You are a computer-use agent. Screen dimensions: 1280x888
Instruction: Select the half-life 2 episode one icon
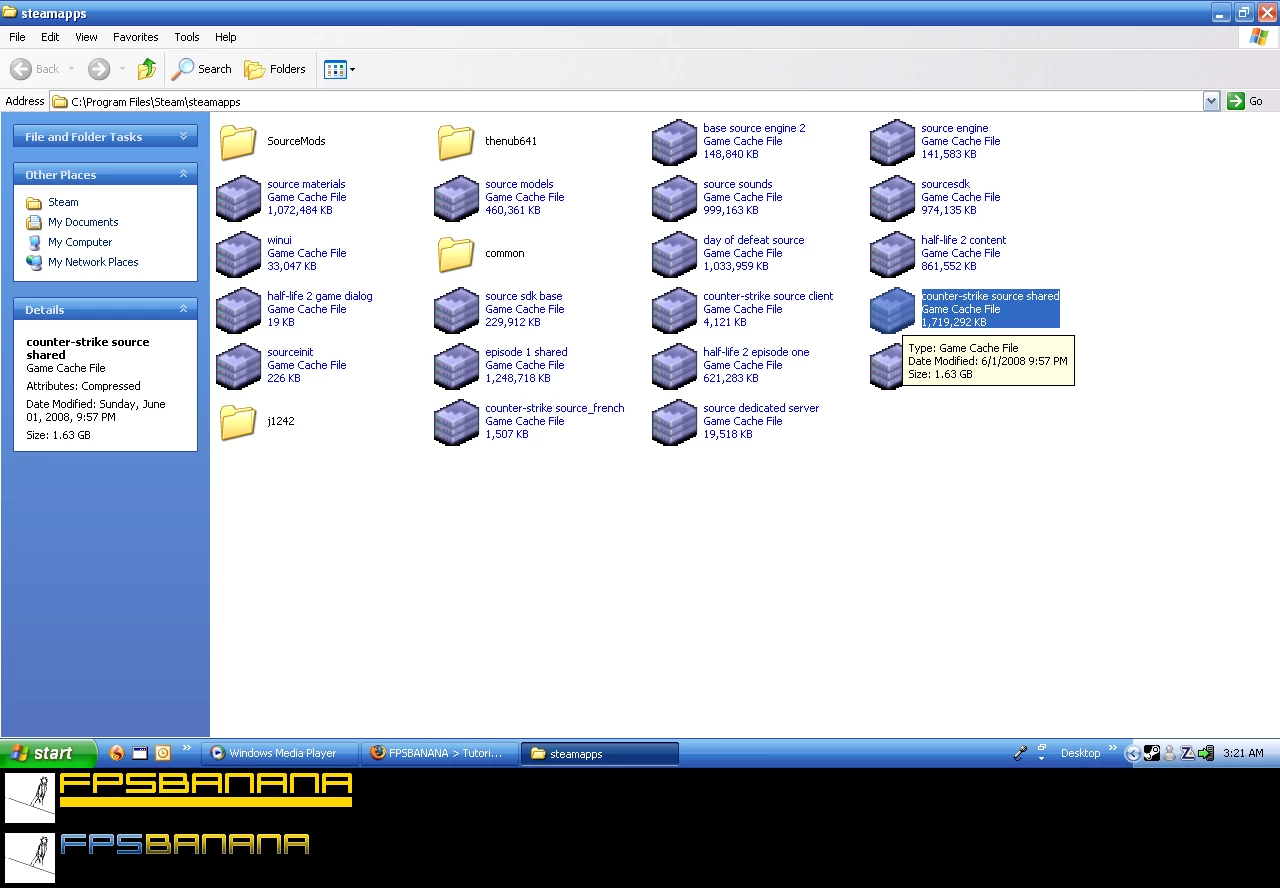pos(674,366)
